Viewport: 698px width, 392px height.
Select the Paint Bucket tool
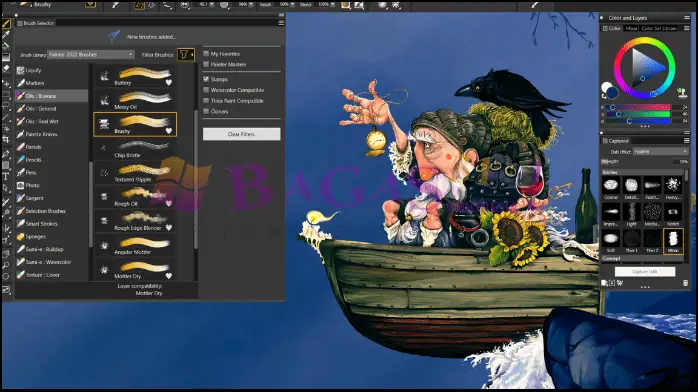click(x=6, y=46)
